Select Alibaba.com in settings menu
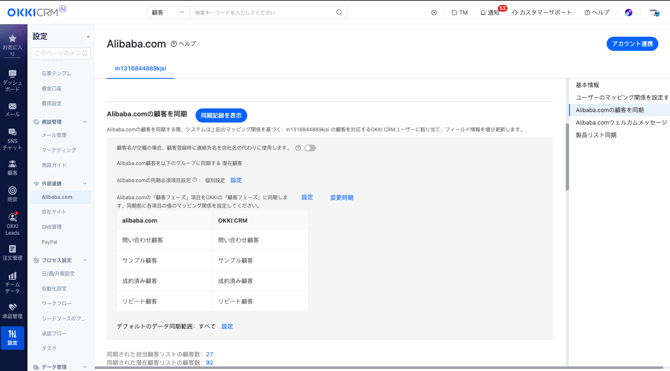670x371 pixels. pyautogui.click(x=61, y=197)
